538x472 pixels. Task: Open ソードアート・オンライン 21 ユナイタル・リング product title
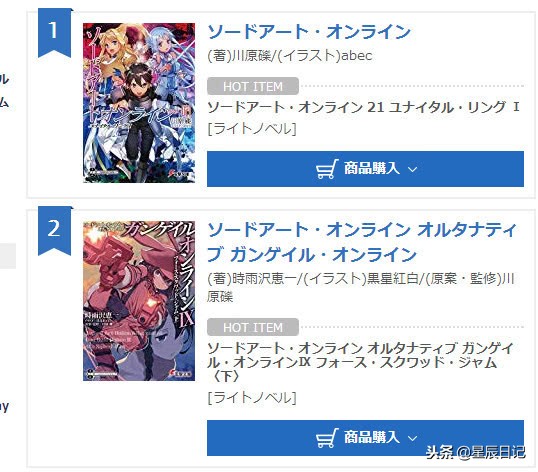point(363,107)
